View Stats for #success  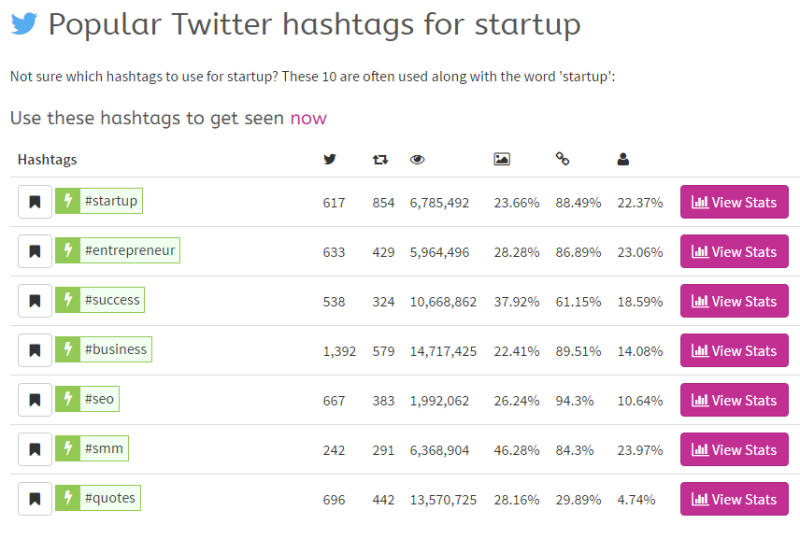[x=734, y=301]
